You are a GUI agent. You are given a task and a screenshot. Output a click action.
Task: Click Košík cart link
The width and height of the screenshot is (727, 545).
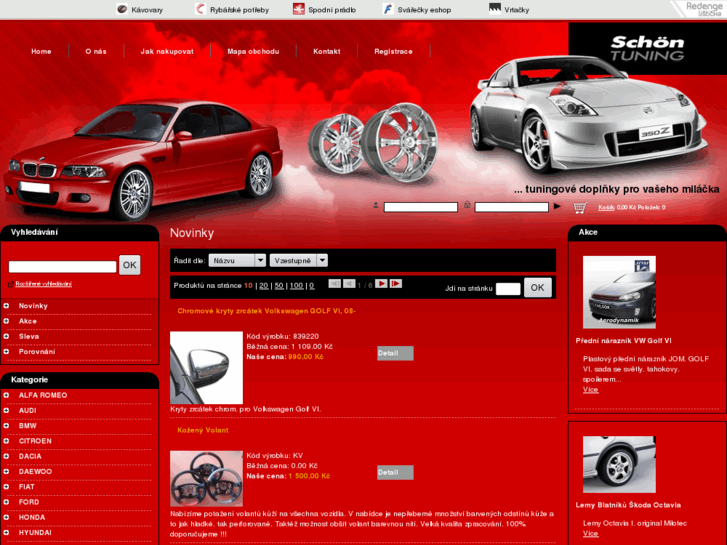(606, 207)
